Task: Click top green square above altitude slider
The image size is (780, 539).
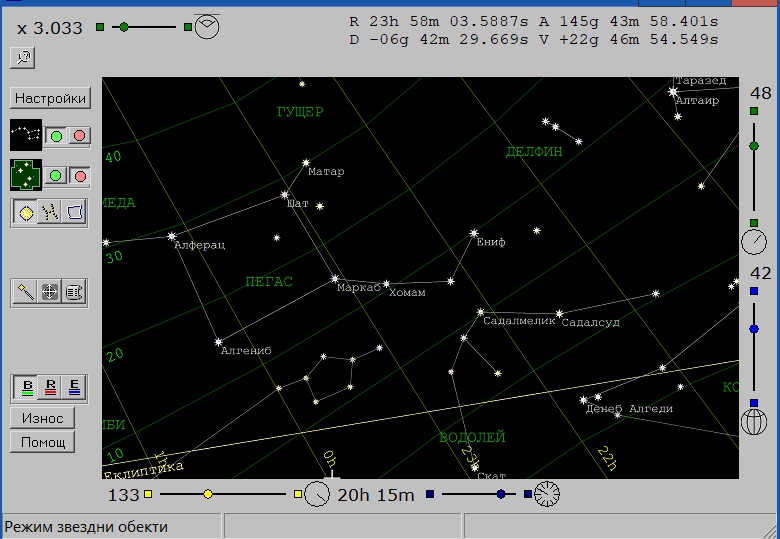Action: (754, 111)
